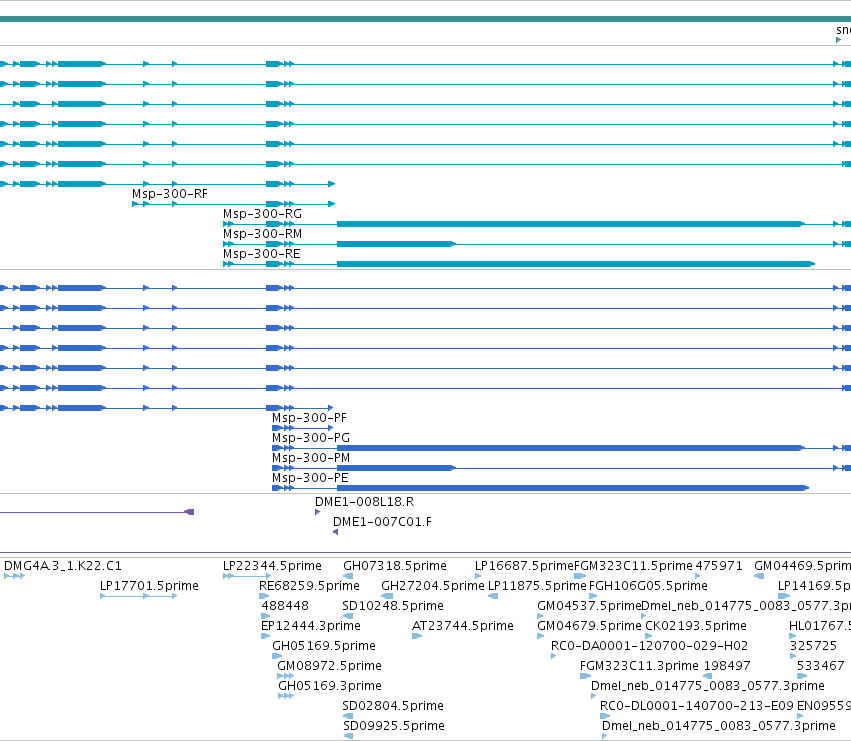Viewport: 851px width, 741px height.
Task: Click the Msp-300-RF transcript label
Action: [x=170, y=194]
